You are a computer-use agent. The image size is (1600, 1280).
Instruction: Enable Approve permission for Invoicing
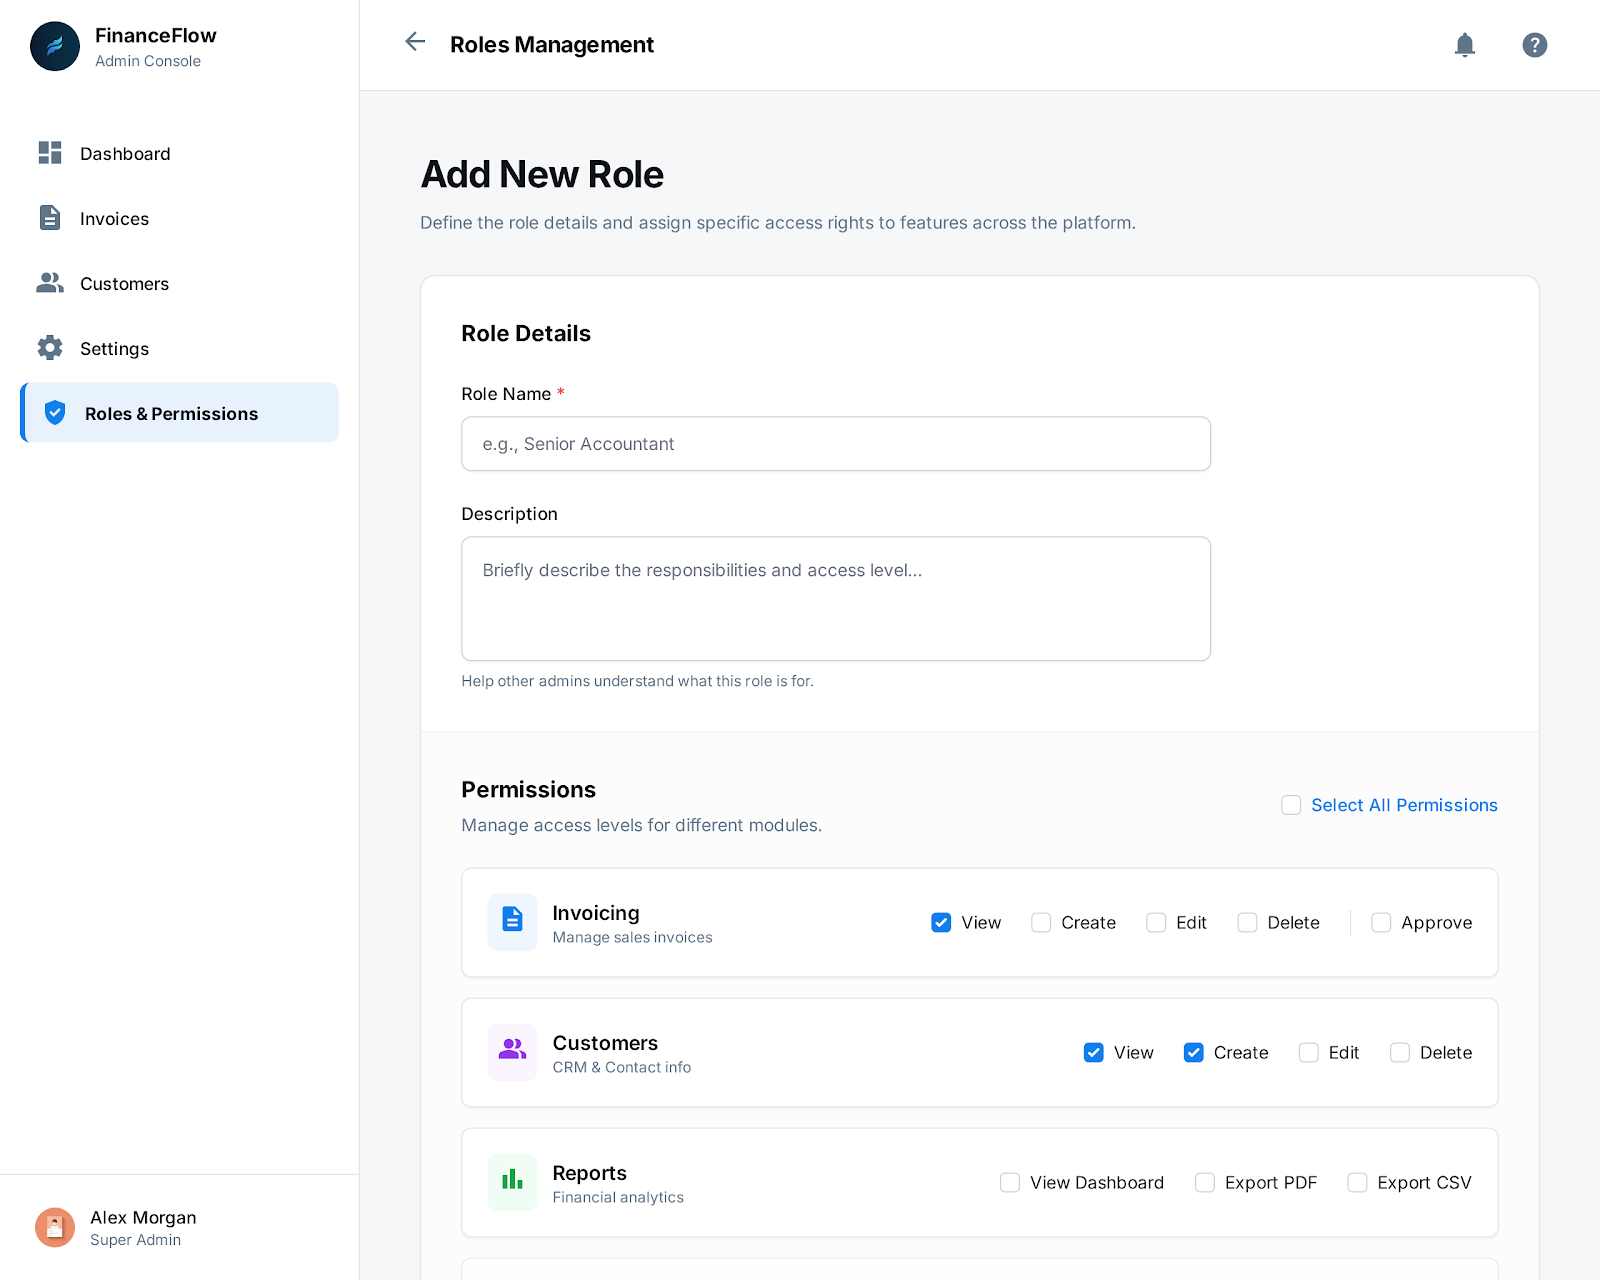(x=1381, y=923)
